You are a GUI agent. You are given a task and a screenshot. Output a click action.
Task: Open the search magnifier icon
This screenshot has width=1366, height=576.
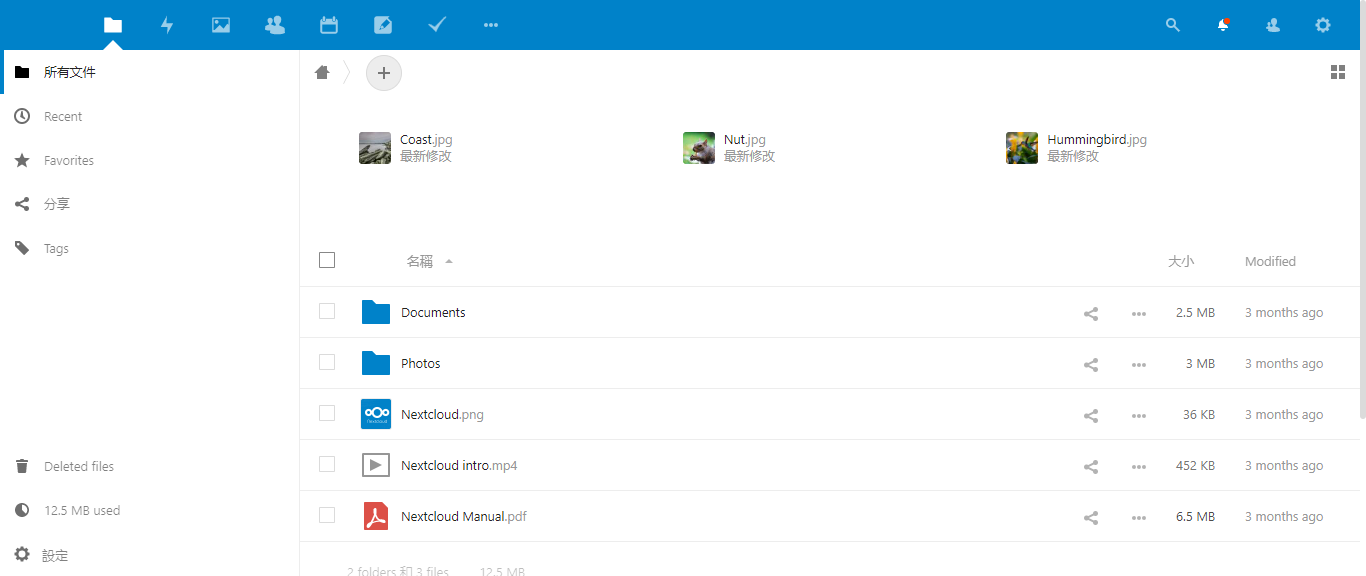point(1173,25)
